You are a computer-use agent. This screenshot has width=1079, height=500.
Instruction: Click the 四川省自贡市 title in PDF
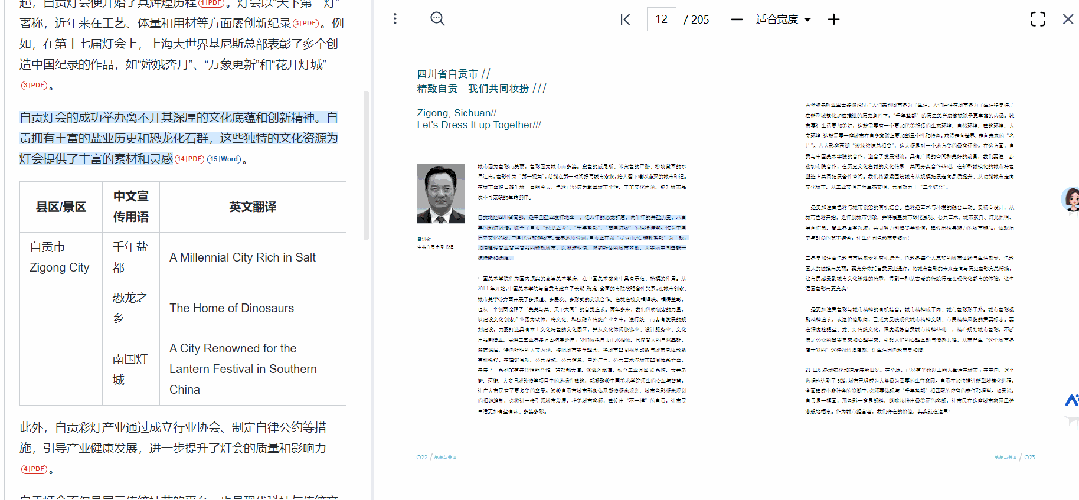pyautogui.click(x=453, y=74)
